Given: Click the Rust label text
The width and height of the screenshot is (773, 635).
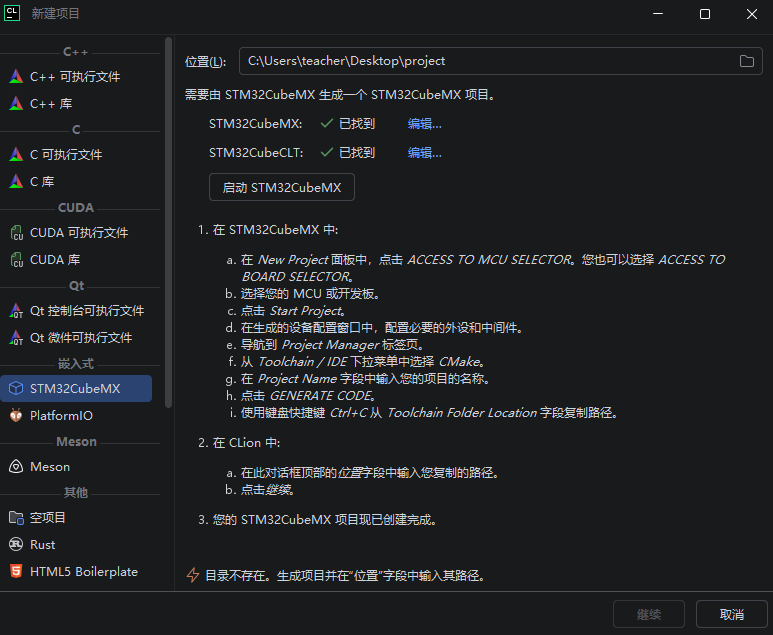Looking at the screenshot, I should pyautogui.click(x=42, y=545).
